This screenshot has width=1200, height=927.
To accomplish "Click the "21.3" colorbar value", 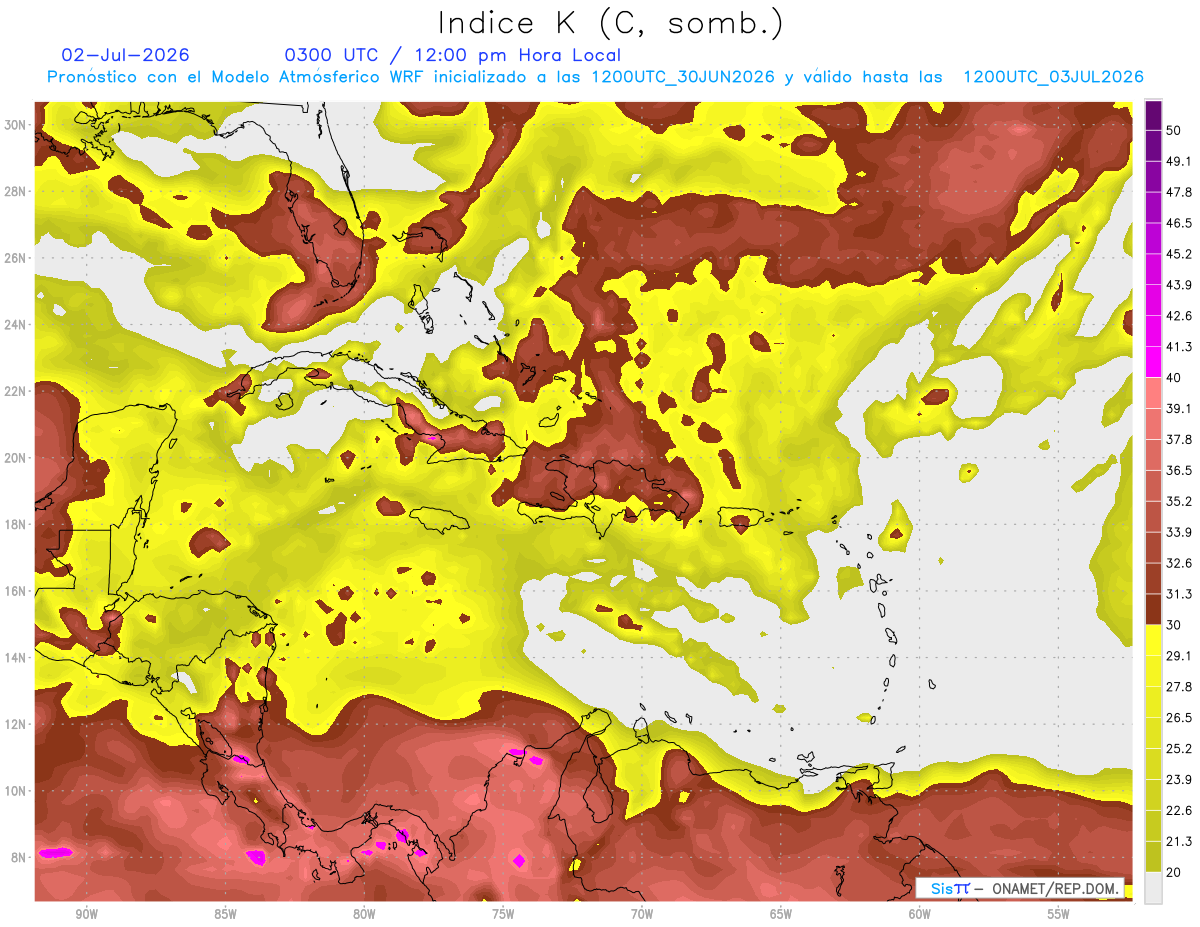I will point(1178,841).
